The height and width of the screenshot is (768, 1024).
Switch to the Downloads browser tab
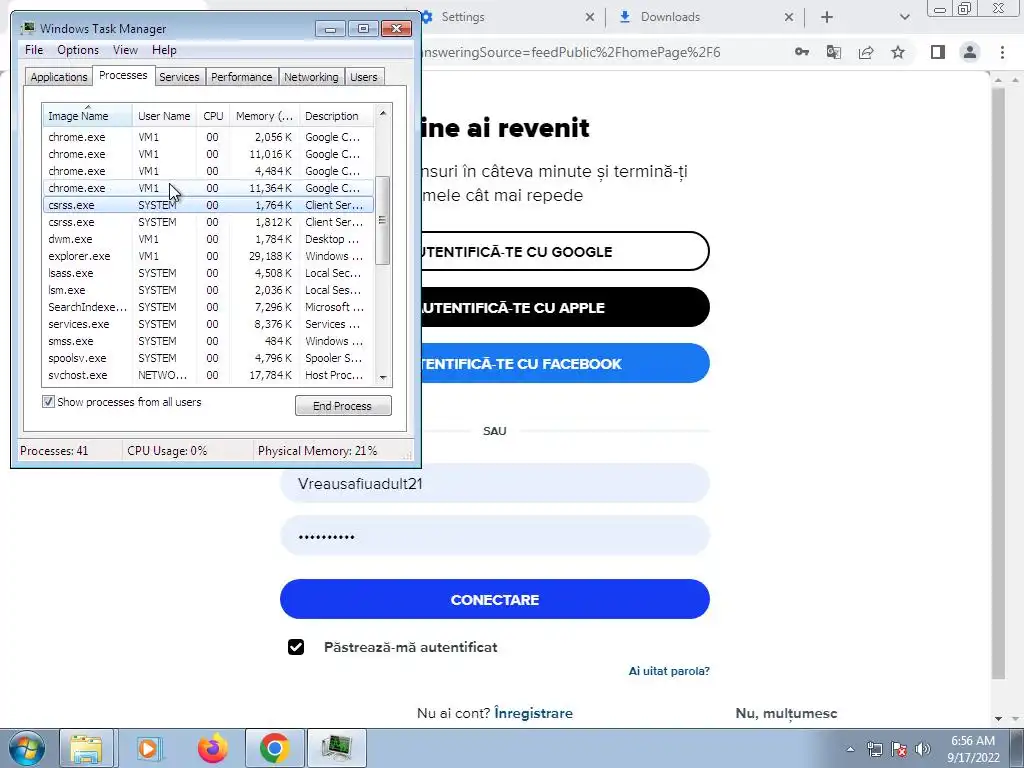click(x=705, y=18)
